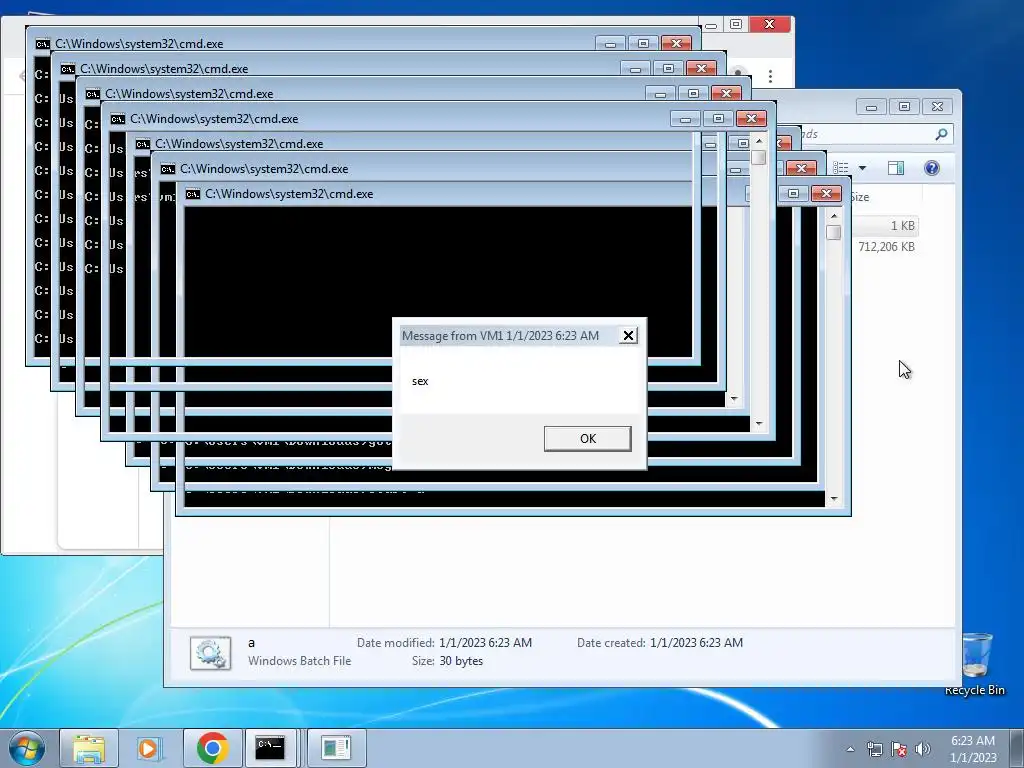1024x768 pixels.
Task: Open the Windows Start menu orb
Action: tap(27, 748)
